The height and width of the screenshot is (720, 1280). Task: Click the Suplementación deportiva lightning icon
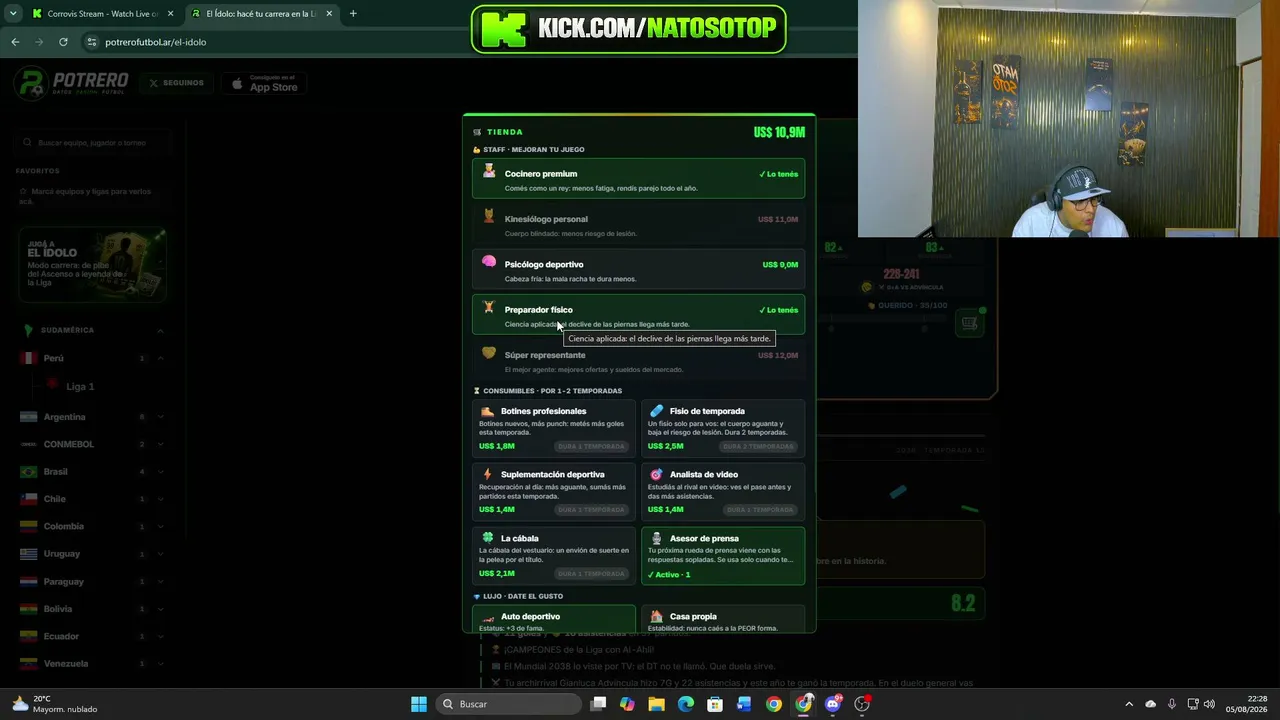(x=487, y=474)
